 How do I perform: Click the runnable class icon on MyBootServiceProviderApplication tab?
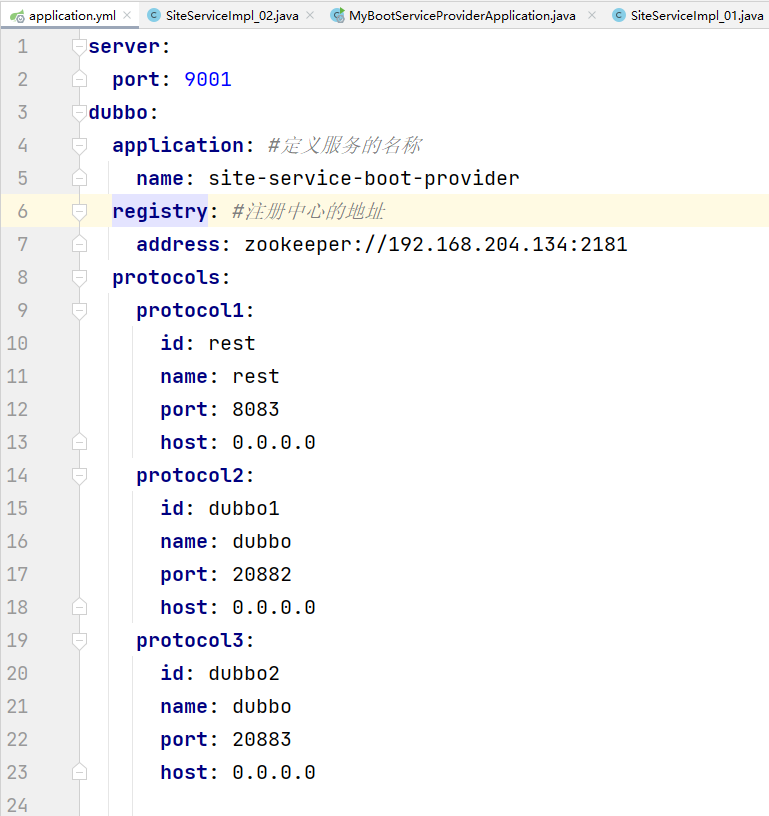pos(338,16)
